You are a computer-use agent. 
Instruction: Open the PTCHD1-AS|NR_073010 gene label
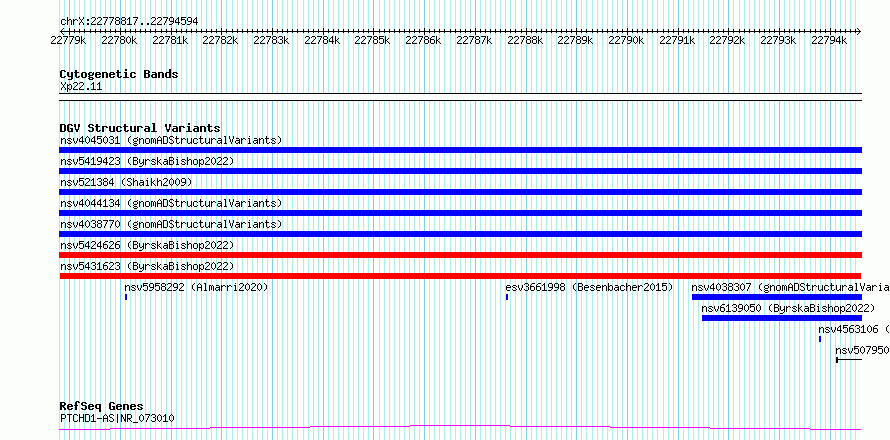[117, 418]
